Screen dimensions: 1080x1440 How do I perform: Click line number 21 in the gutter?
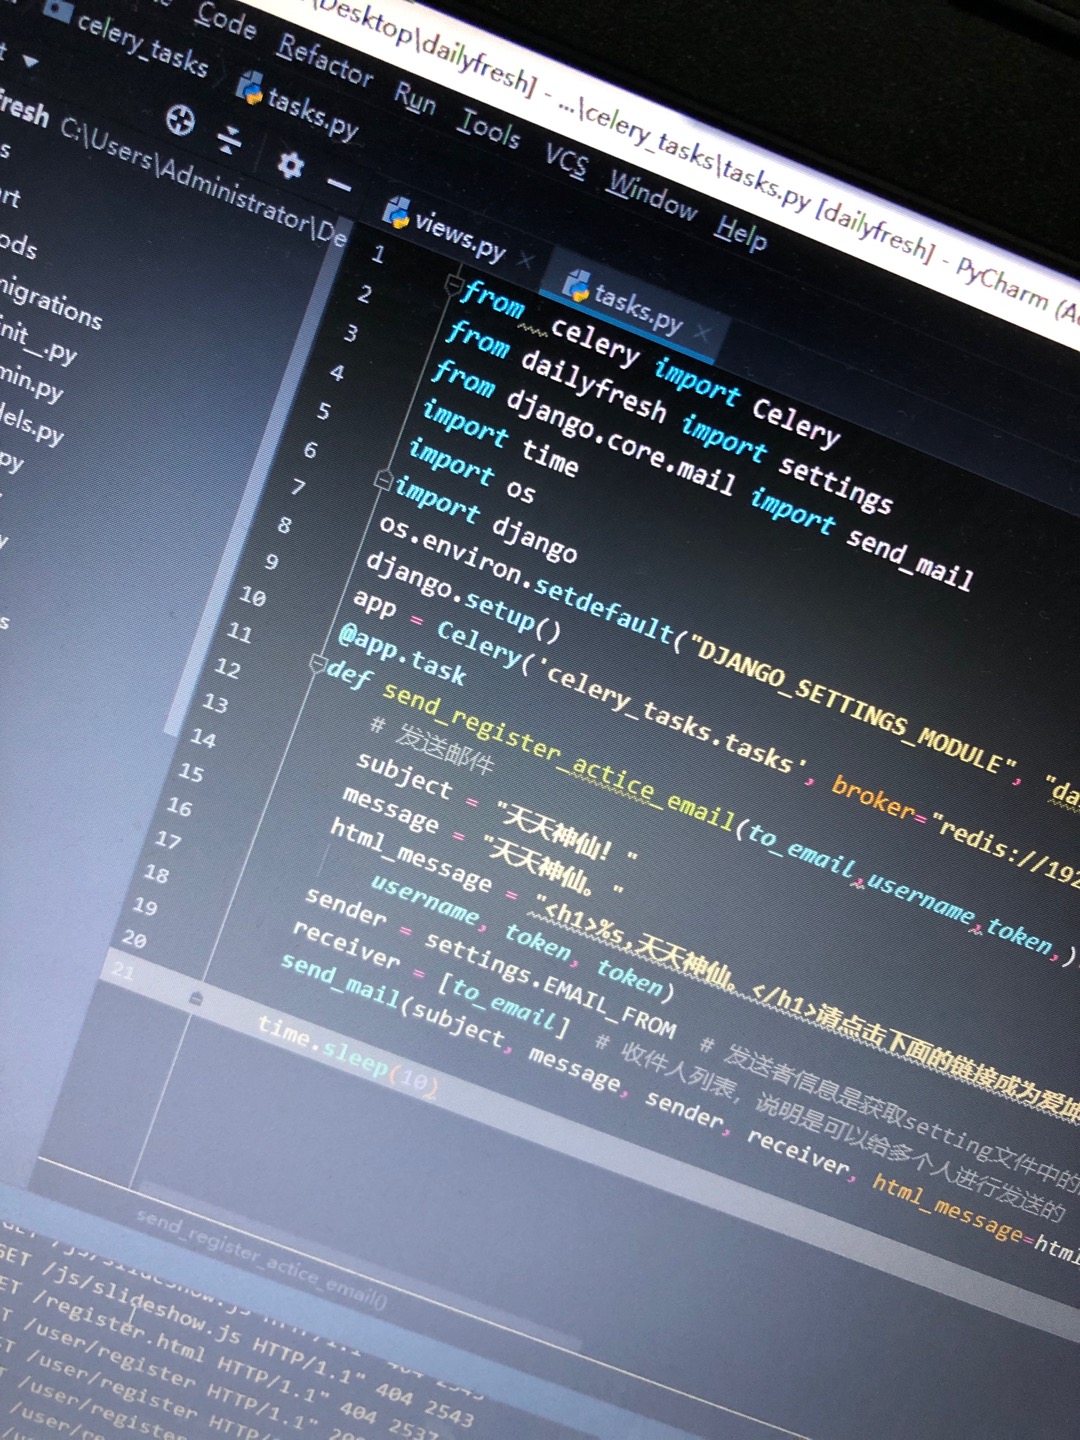pos(122,970)
